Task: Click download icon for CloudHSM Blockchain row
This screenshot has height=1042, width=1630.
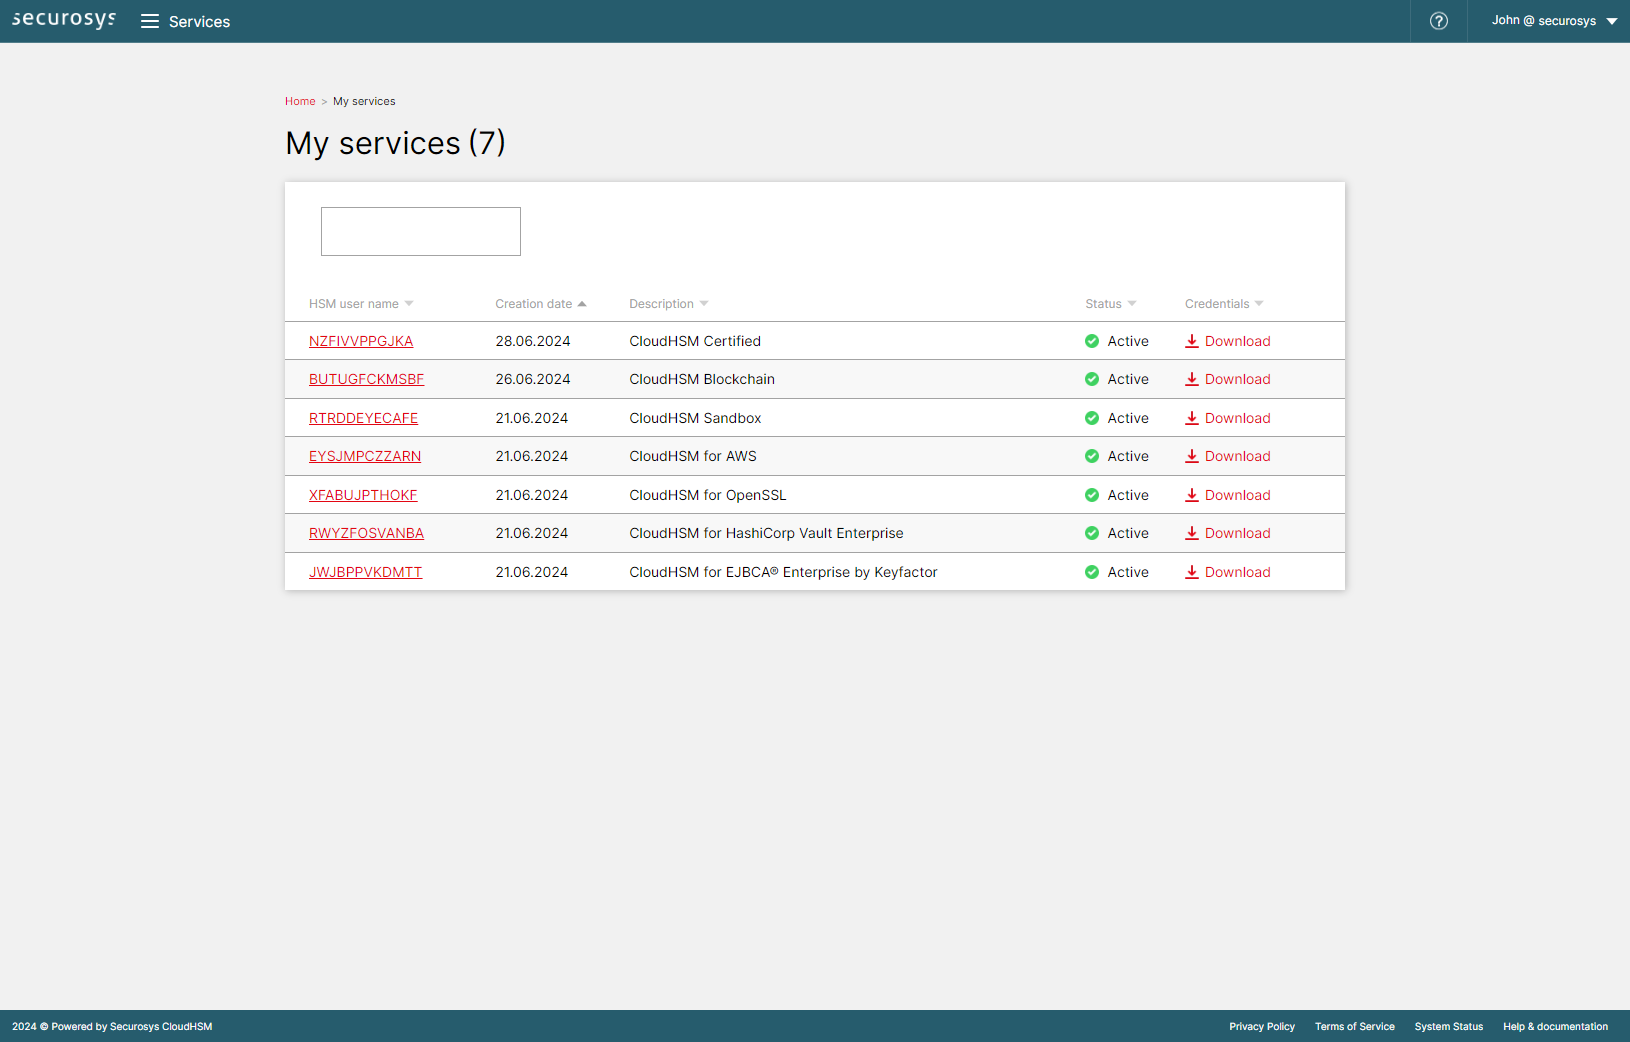Action: point(1191,379)
